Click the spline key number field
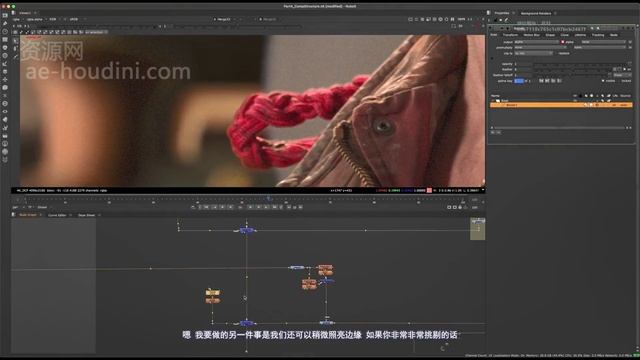The height and width of the screenshot is (360, 640). (x=519, y=81)
